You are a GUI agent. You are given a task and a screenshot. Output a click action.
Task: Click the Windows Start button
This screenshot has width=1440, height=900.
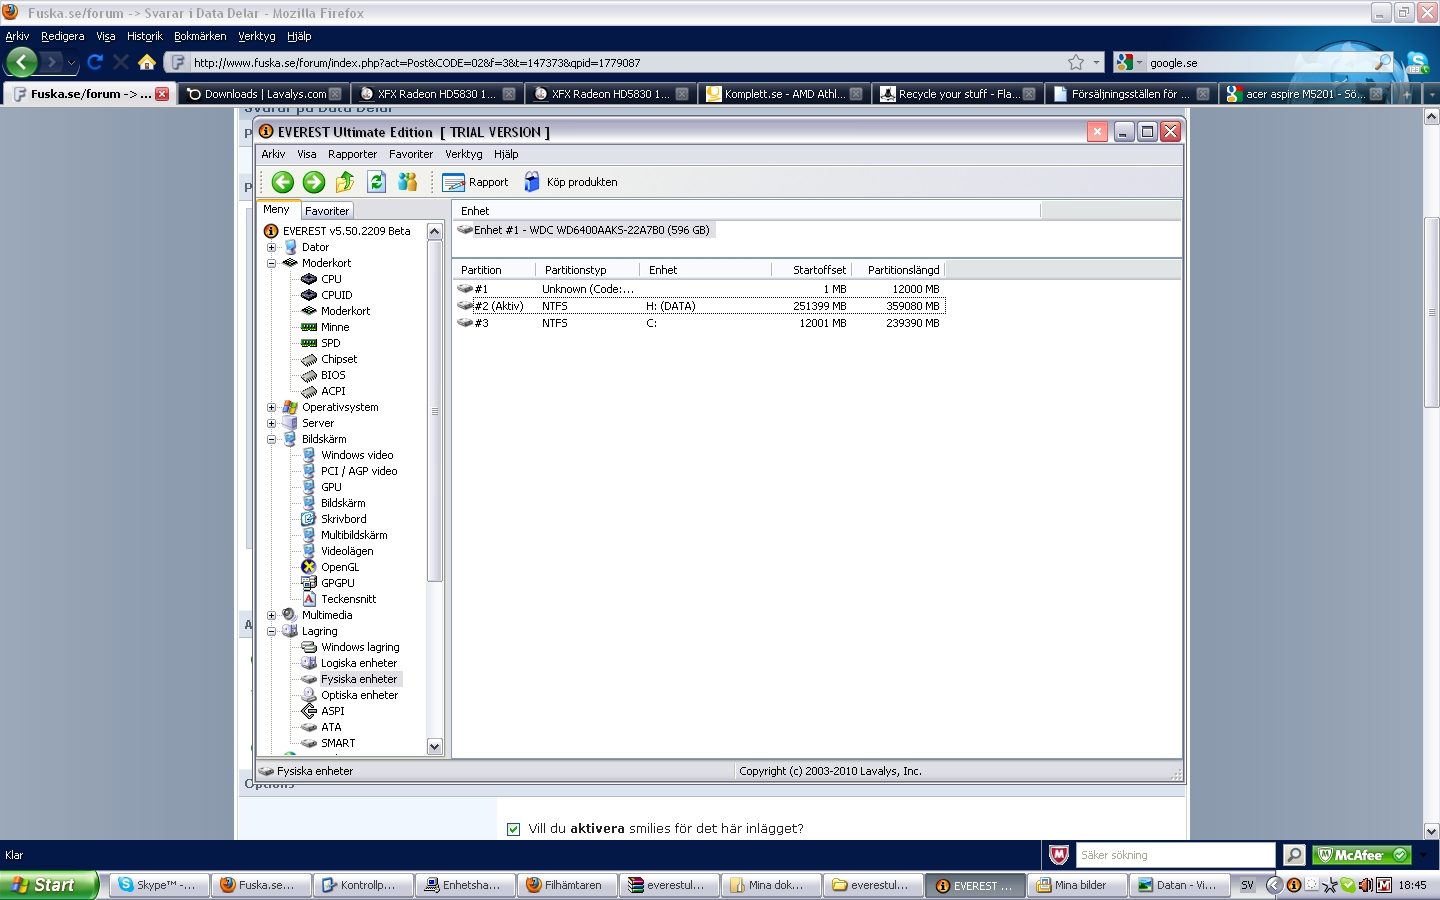pos(48,885)
